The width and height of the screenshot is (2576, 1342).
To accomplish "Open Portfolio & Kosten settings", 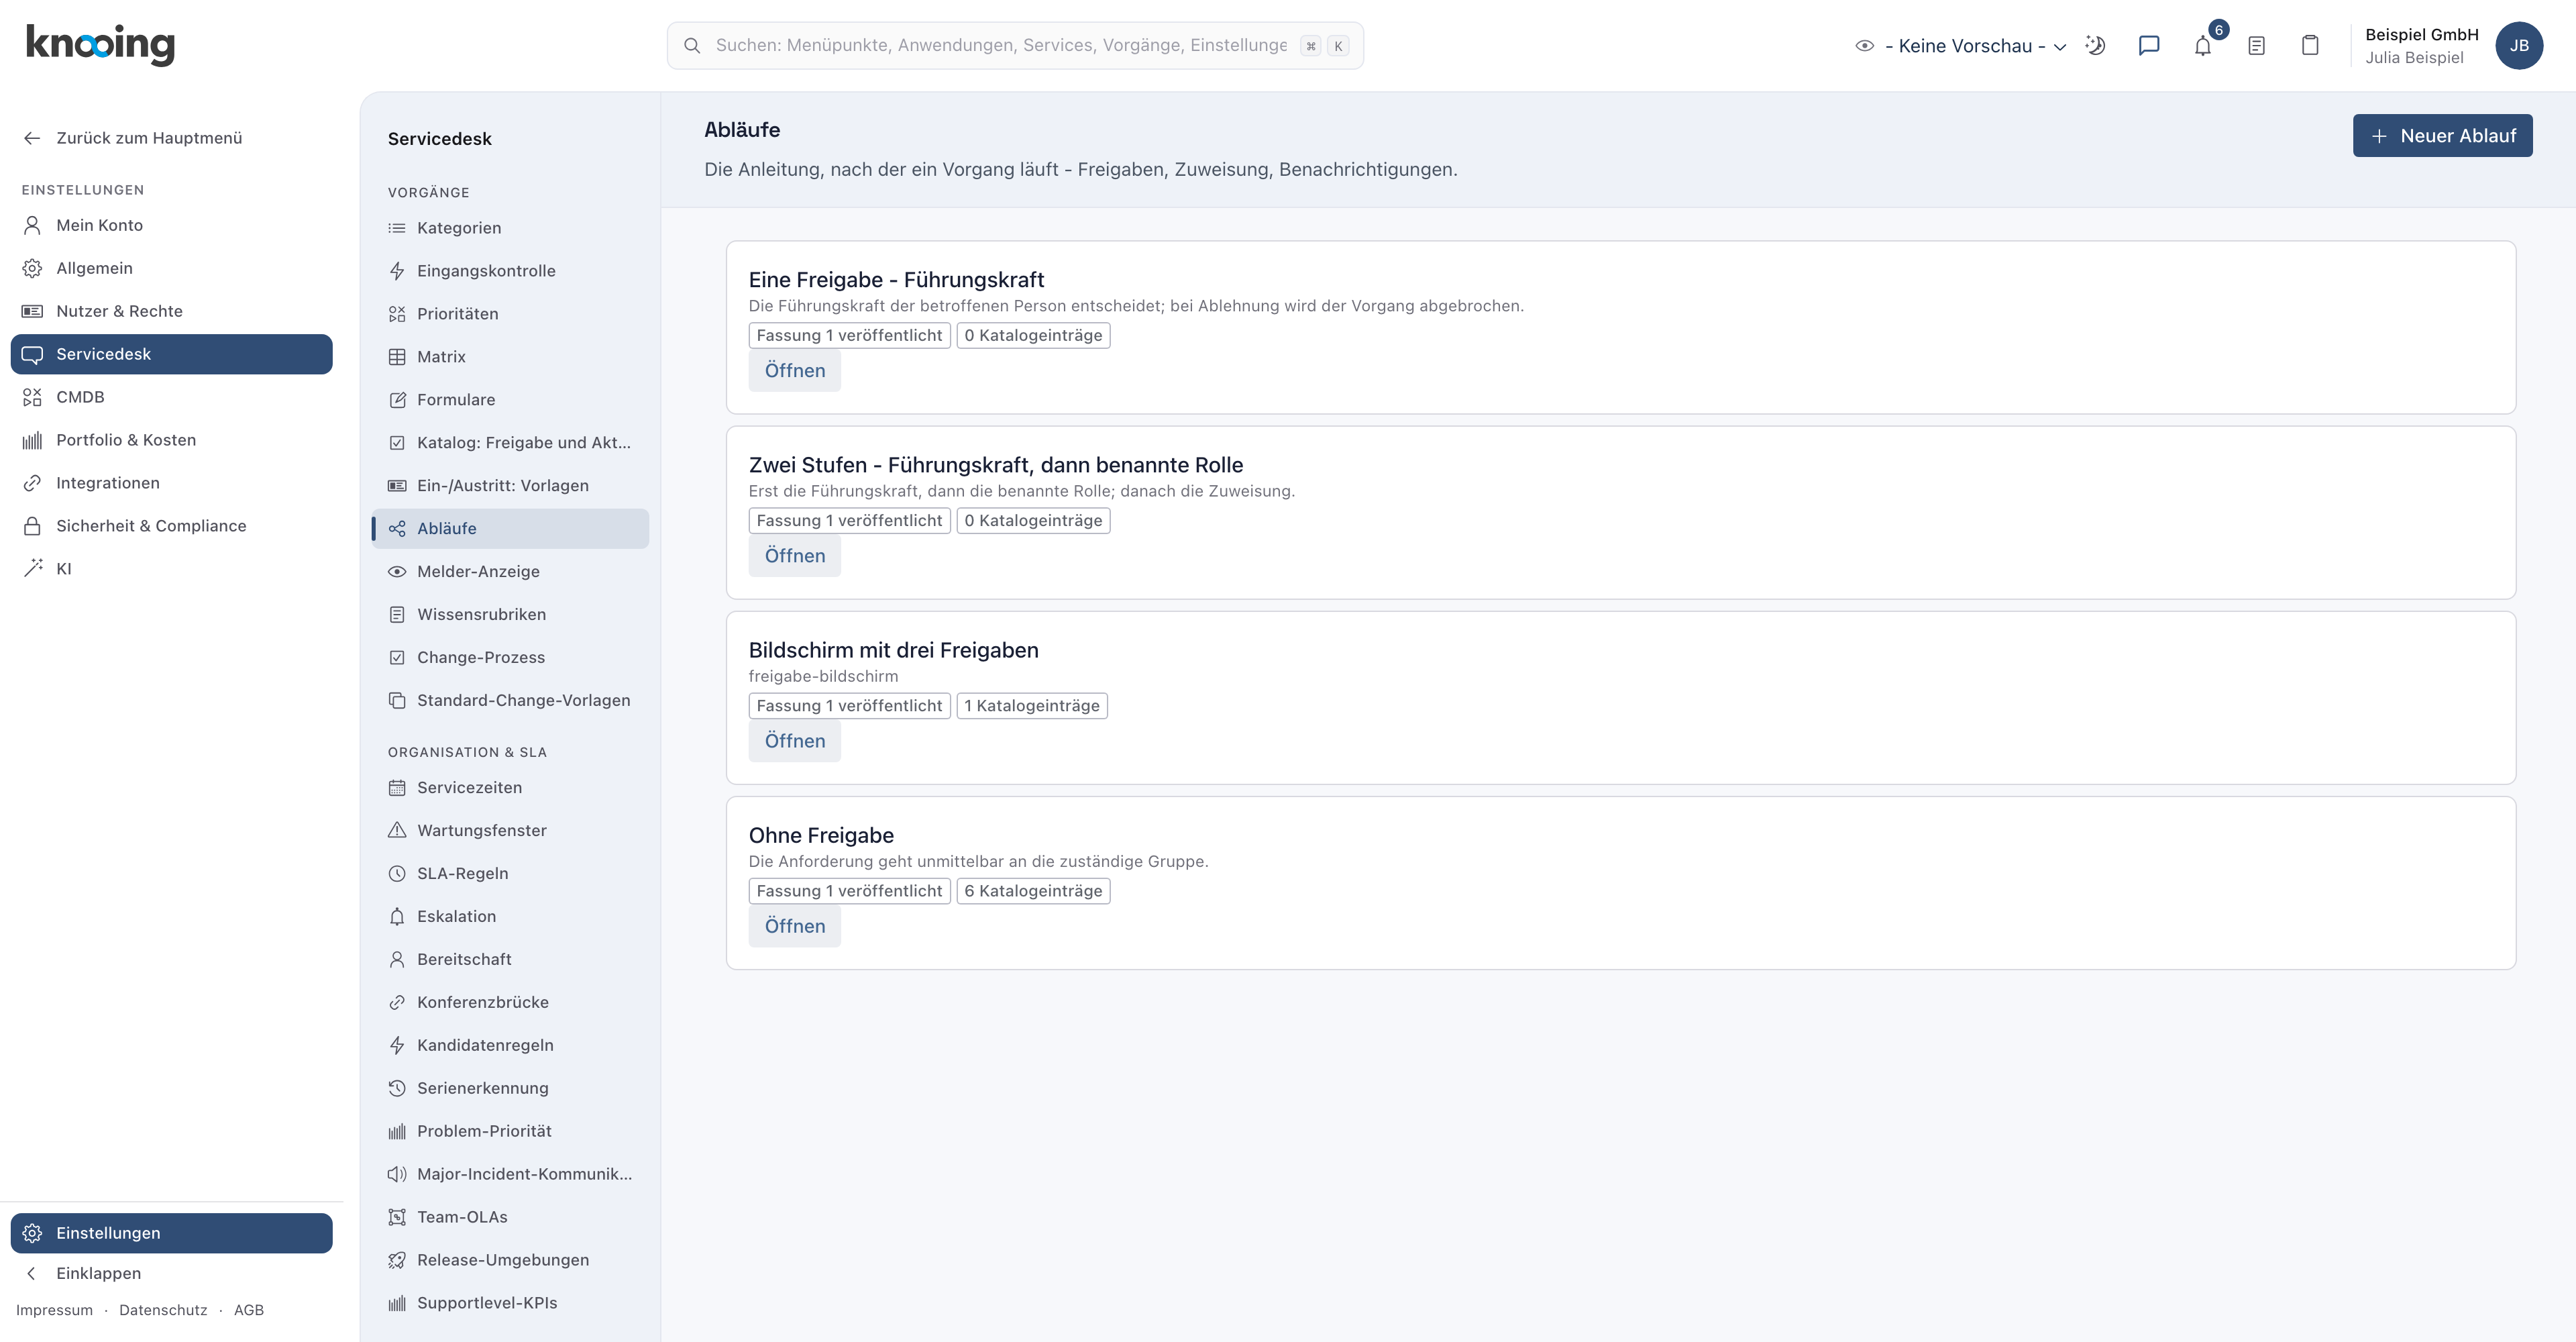I will (x=171, y=440).
